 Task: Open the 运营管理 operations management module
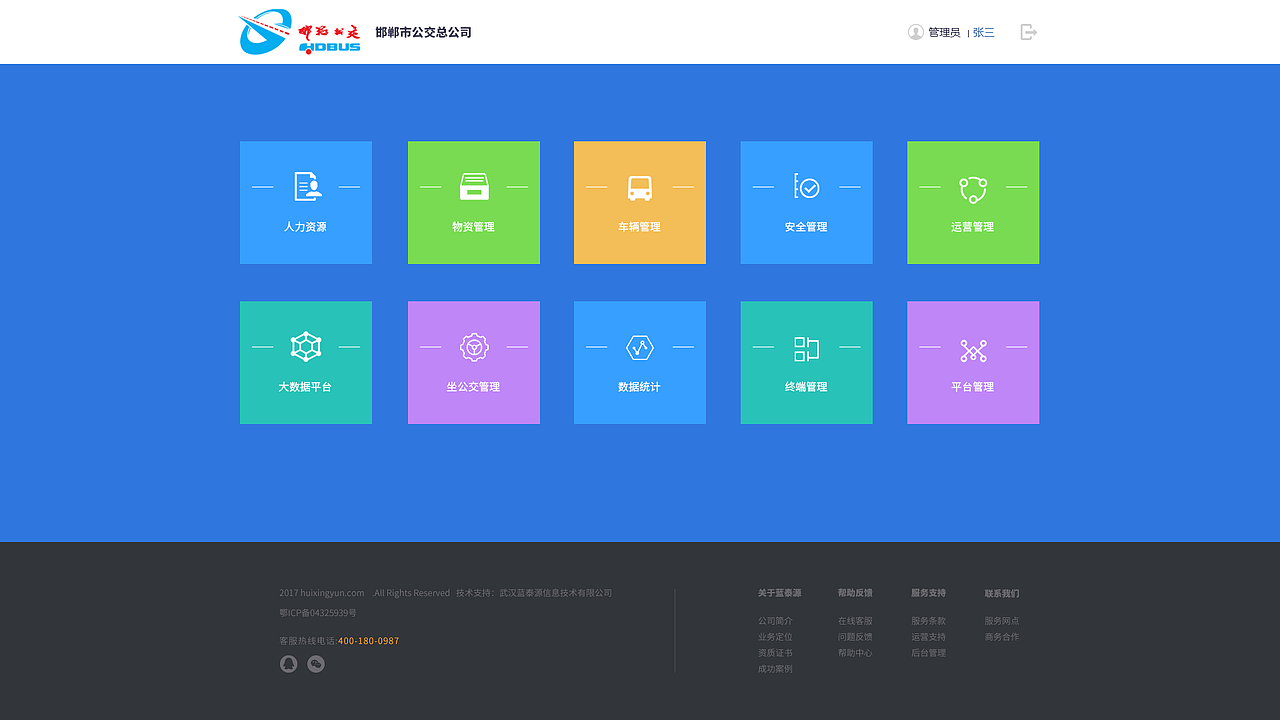click(972, 202)
